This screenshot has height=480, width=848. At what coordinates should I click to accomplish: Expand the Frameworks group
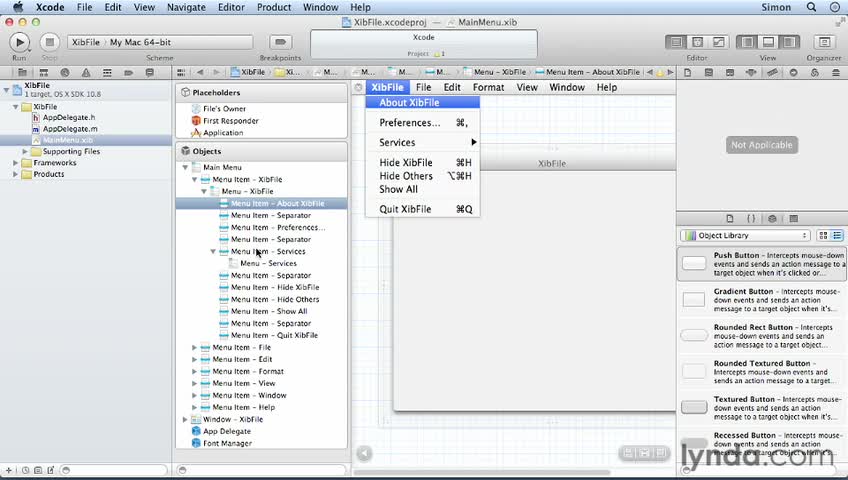pyautogui.click(x=16, y=163)
